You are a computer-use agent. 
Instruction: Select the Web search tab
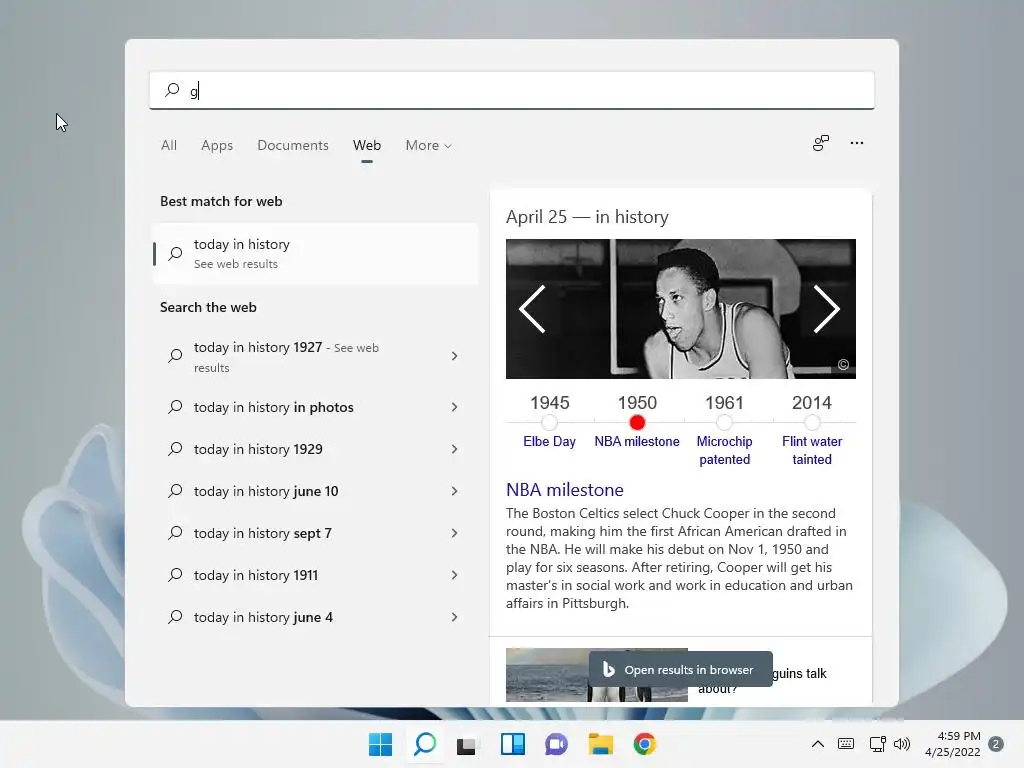coord(367,146)
